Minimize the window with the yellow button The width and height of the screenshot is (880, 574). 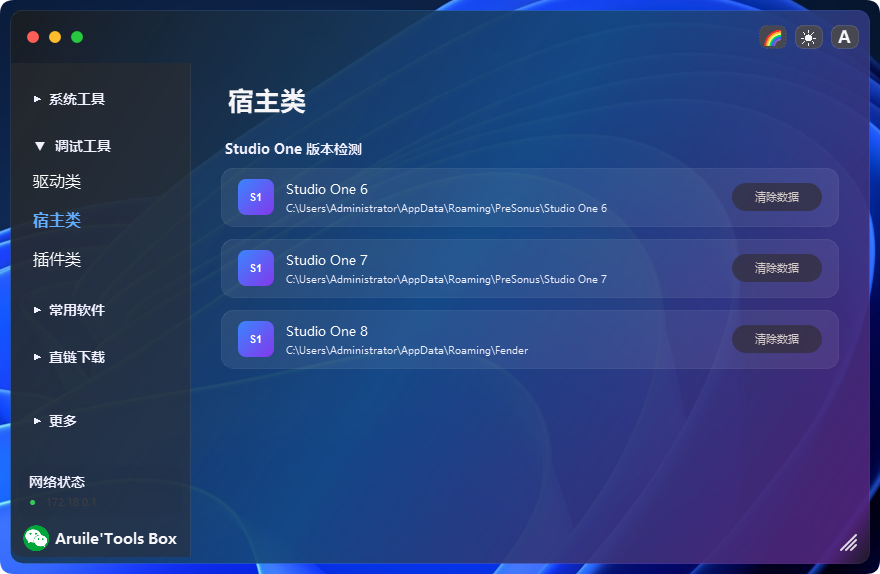[55, 37]
